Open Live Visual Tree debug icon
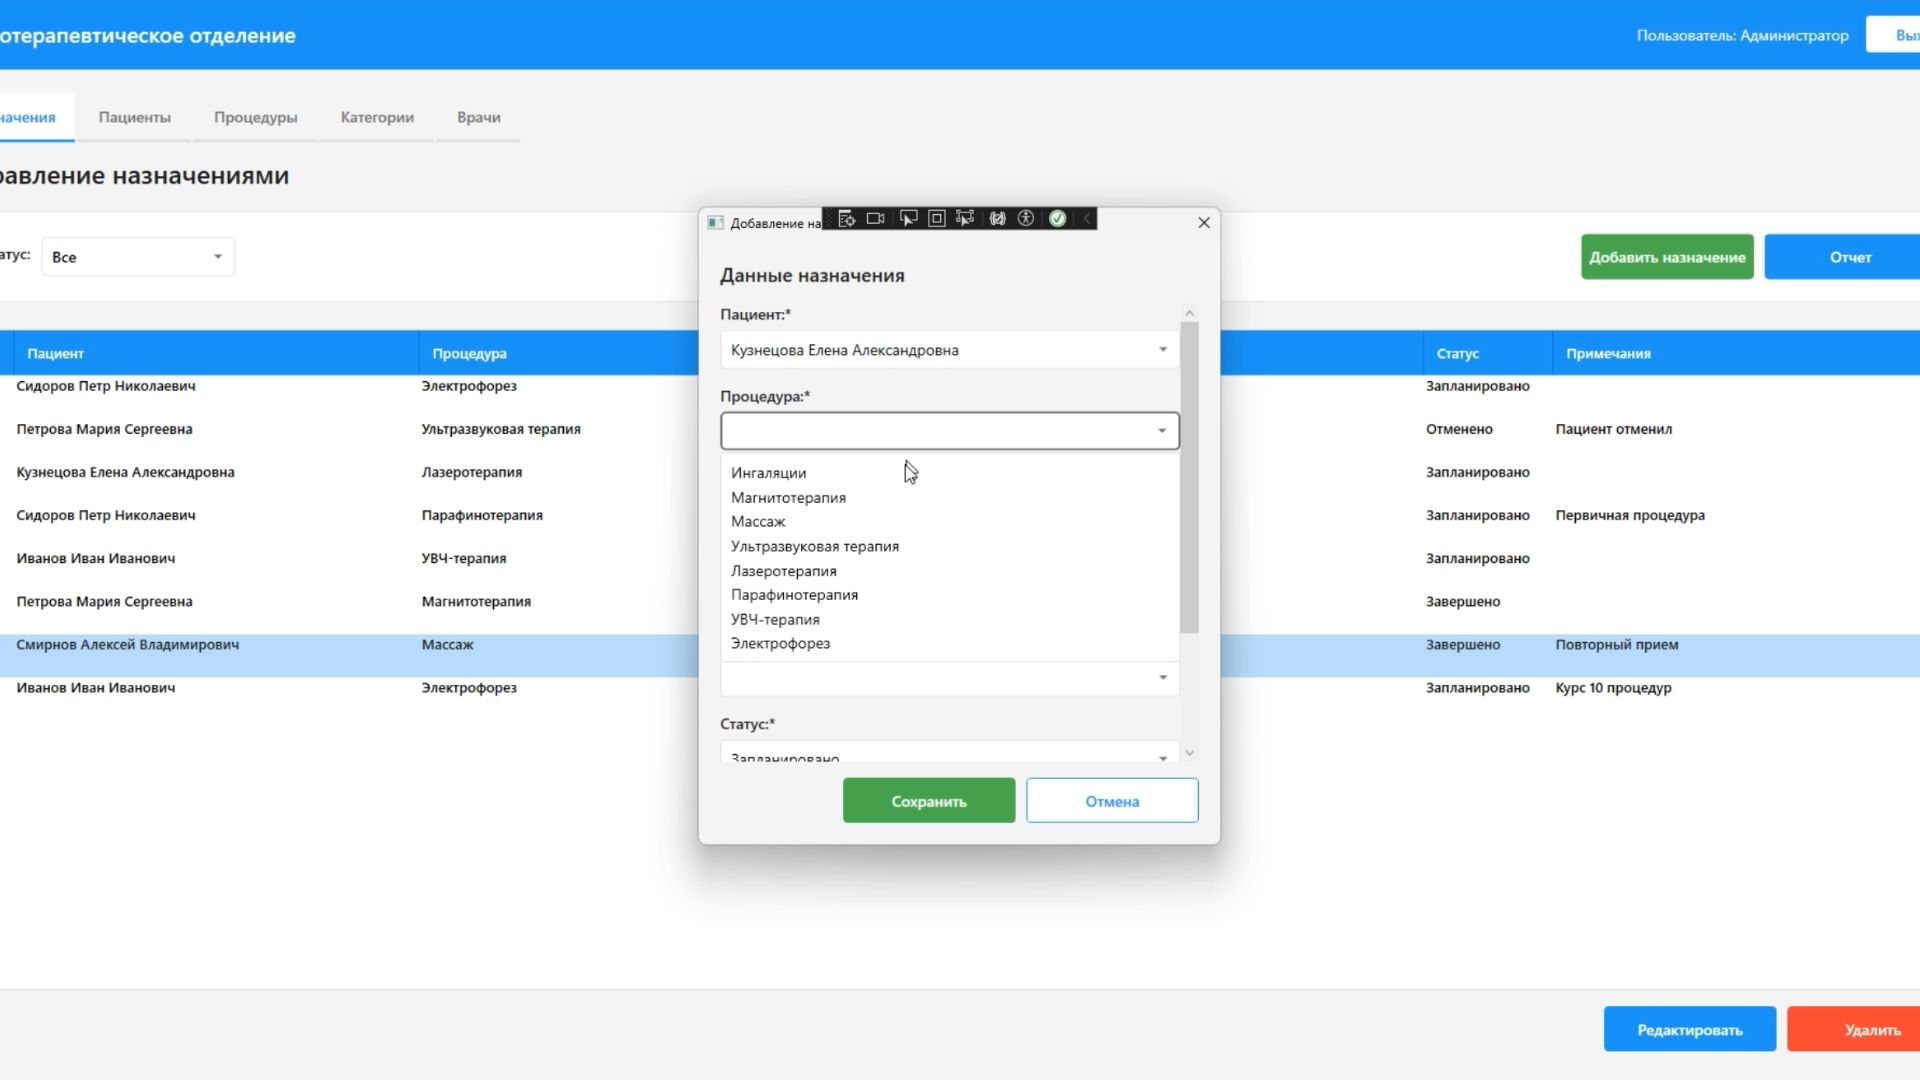1920x1080 pixels. tap(846, 219)
